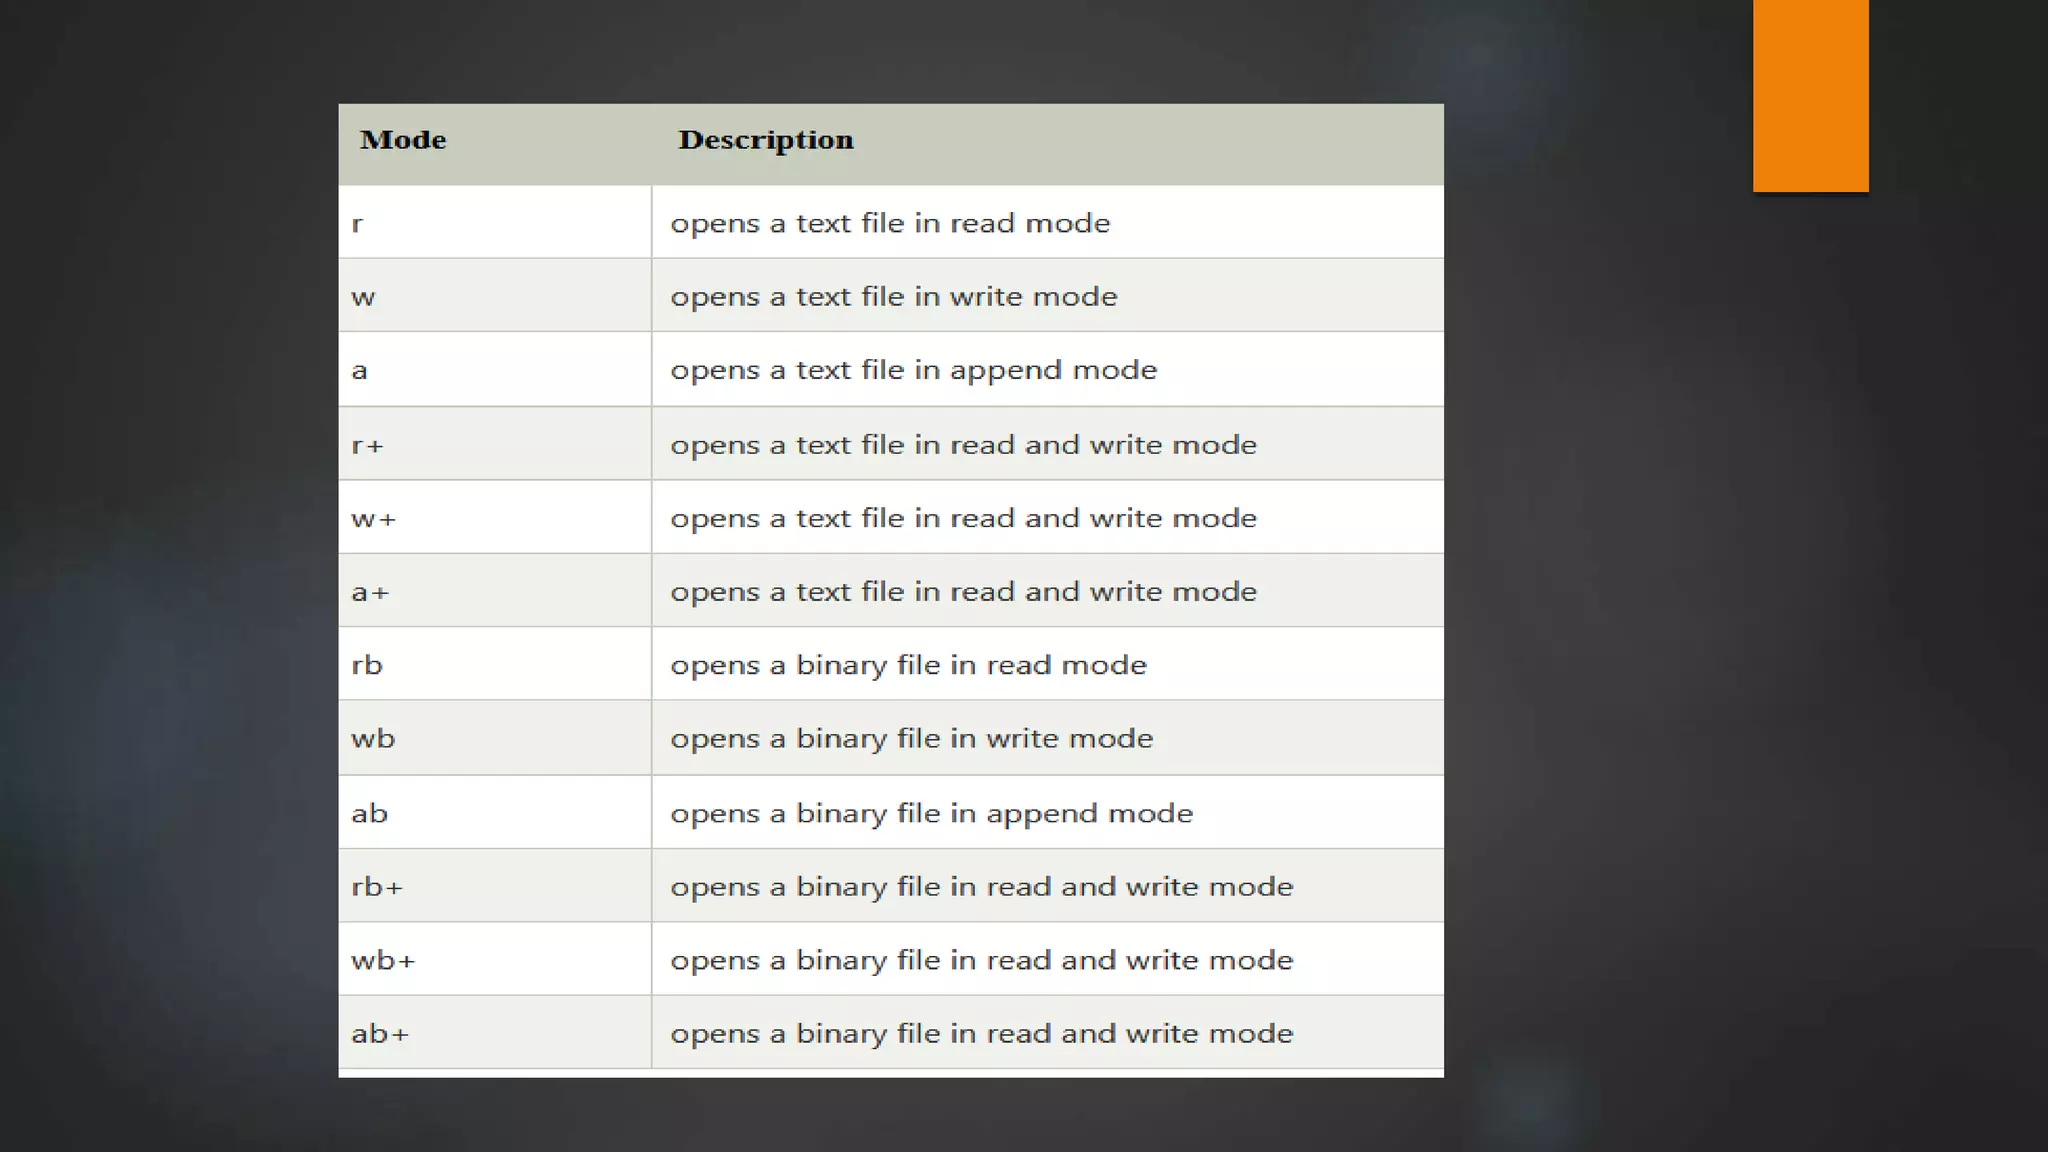Select the 'r' mode cell
The width and height of the screenshot is (2048, 1152).
[x=357, y=224]
